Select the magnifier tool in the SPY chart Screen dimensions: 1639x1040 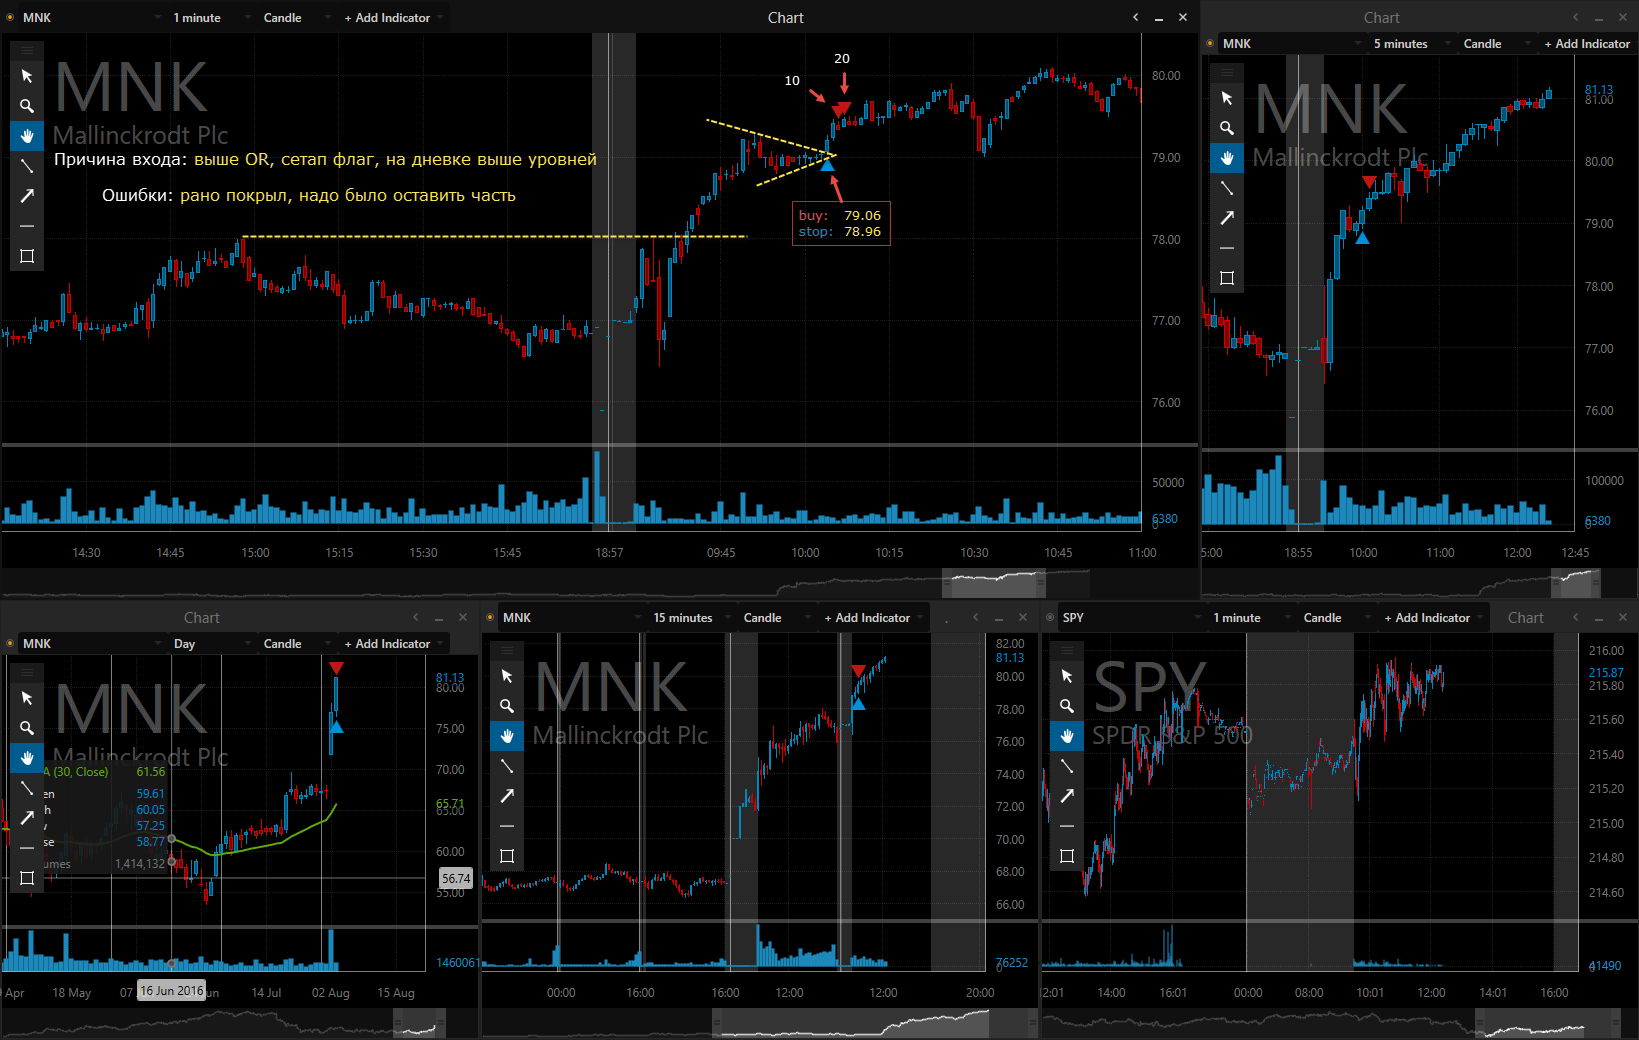(x=1067, y=706)
